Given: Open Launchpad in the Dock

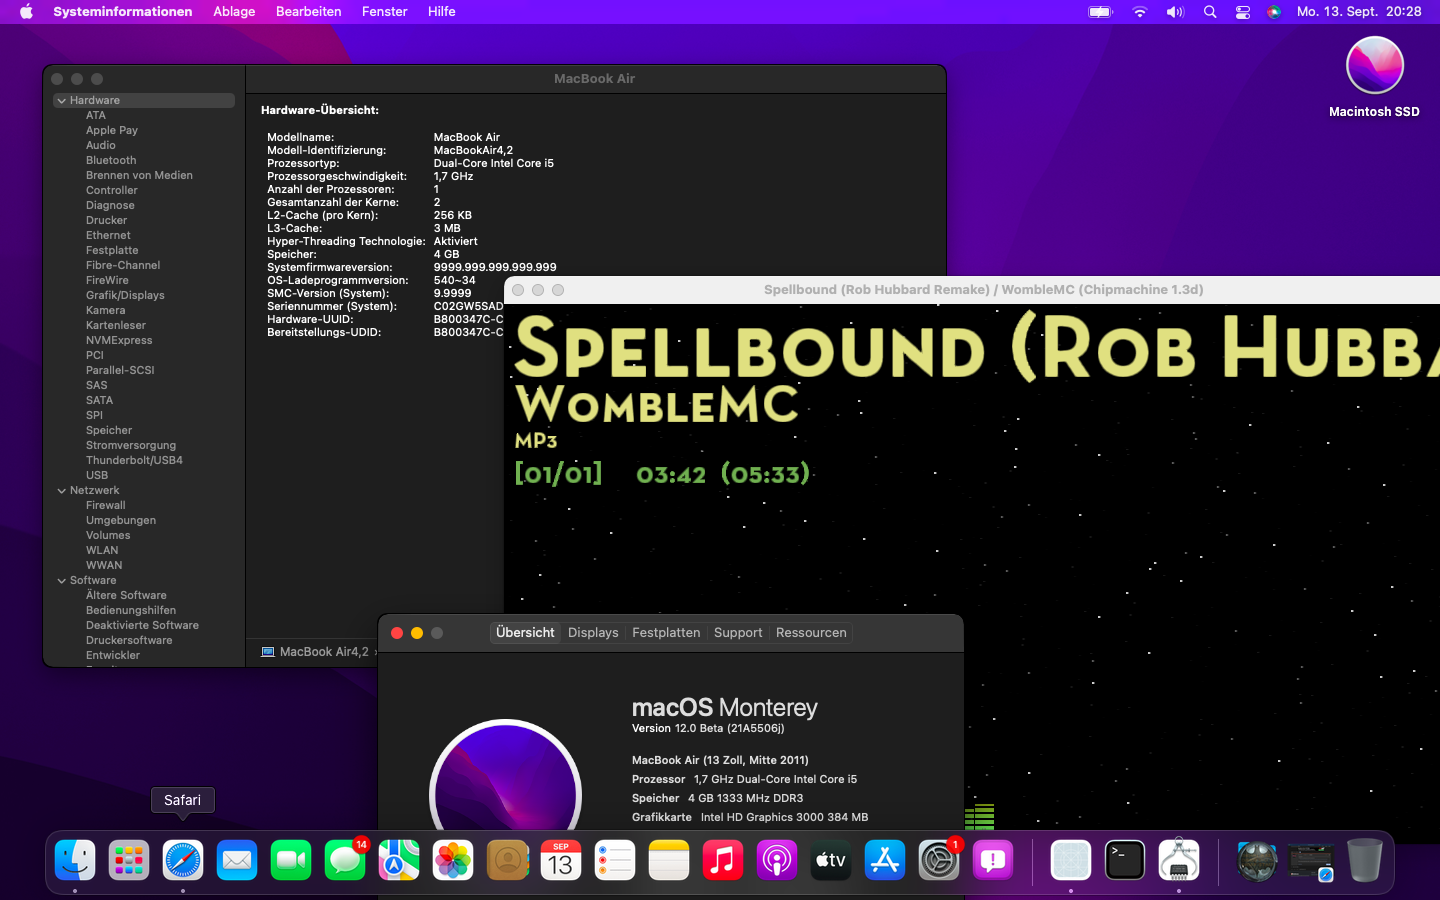Looking at the screenshot, I should 129,860.
